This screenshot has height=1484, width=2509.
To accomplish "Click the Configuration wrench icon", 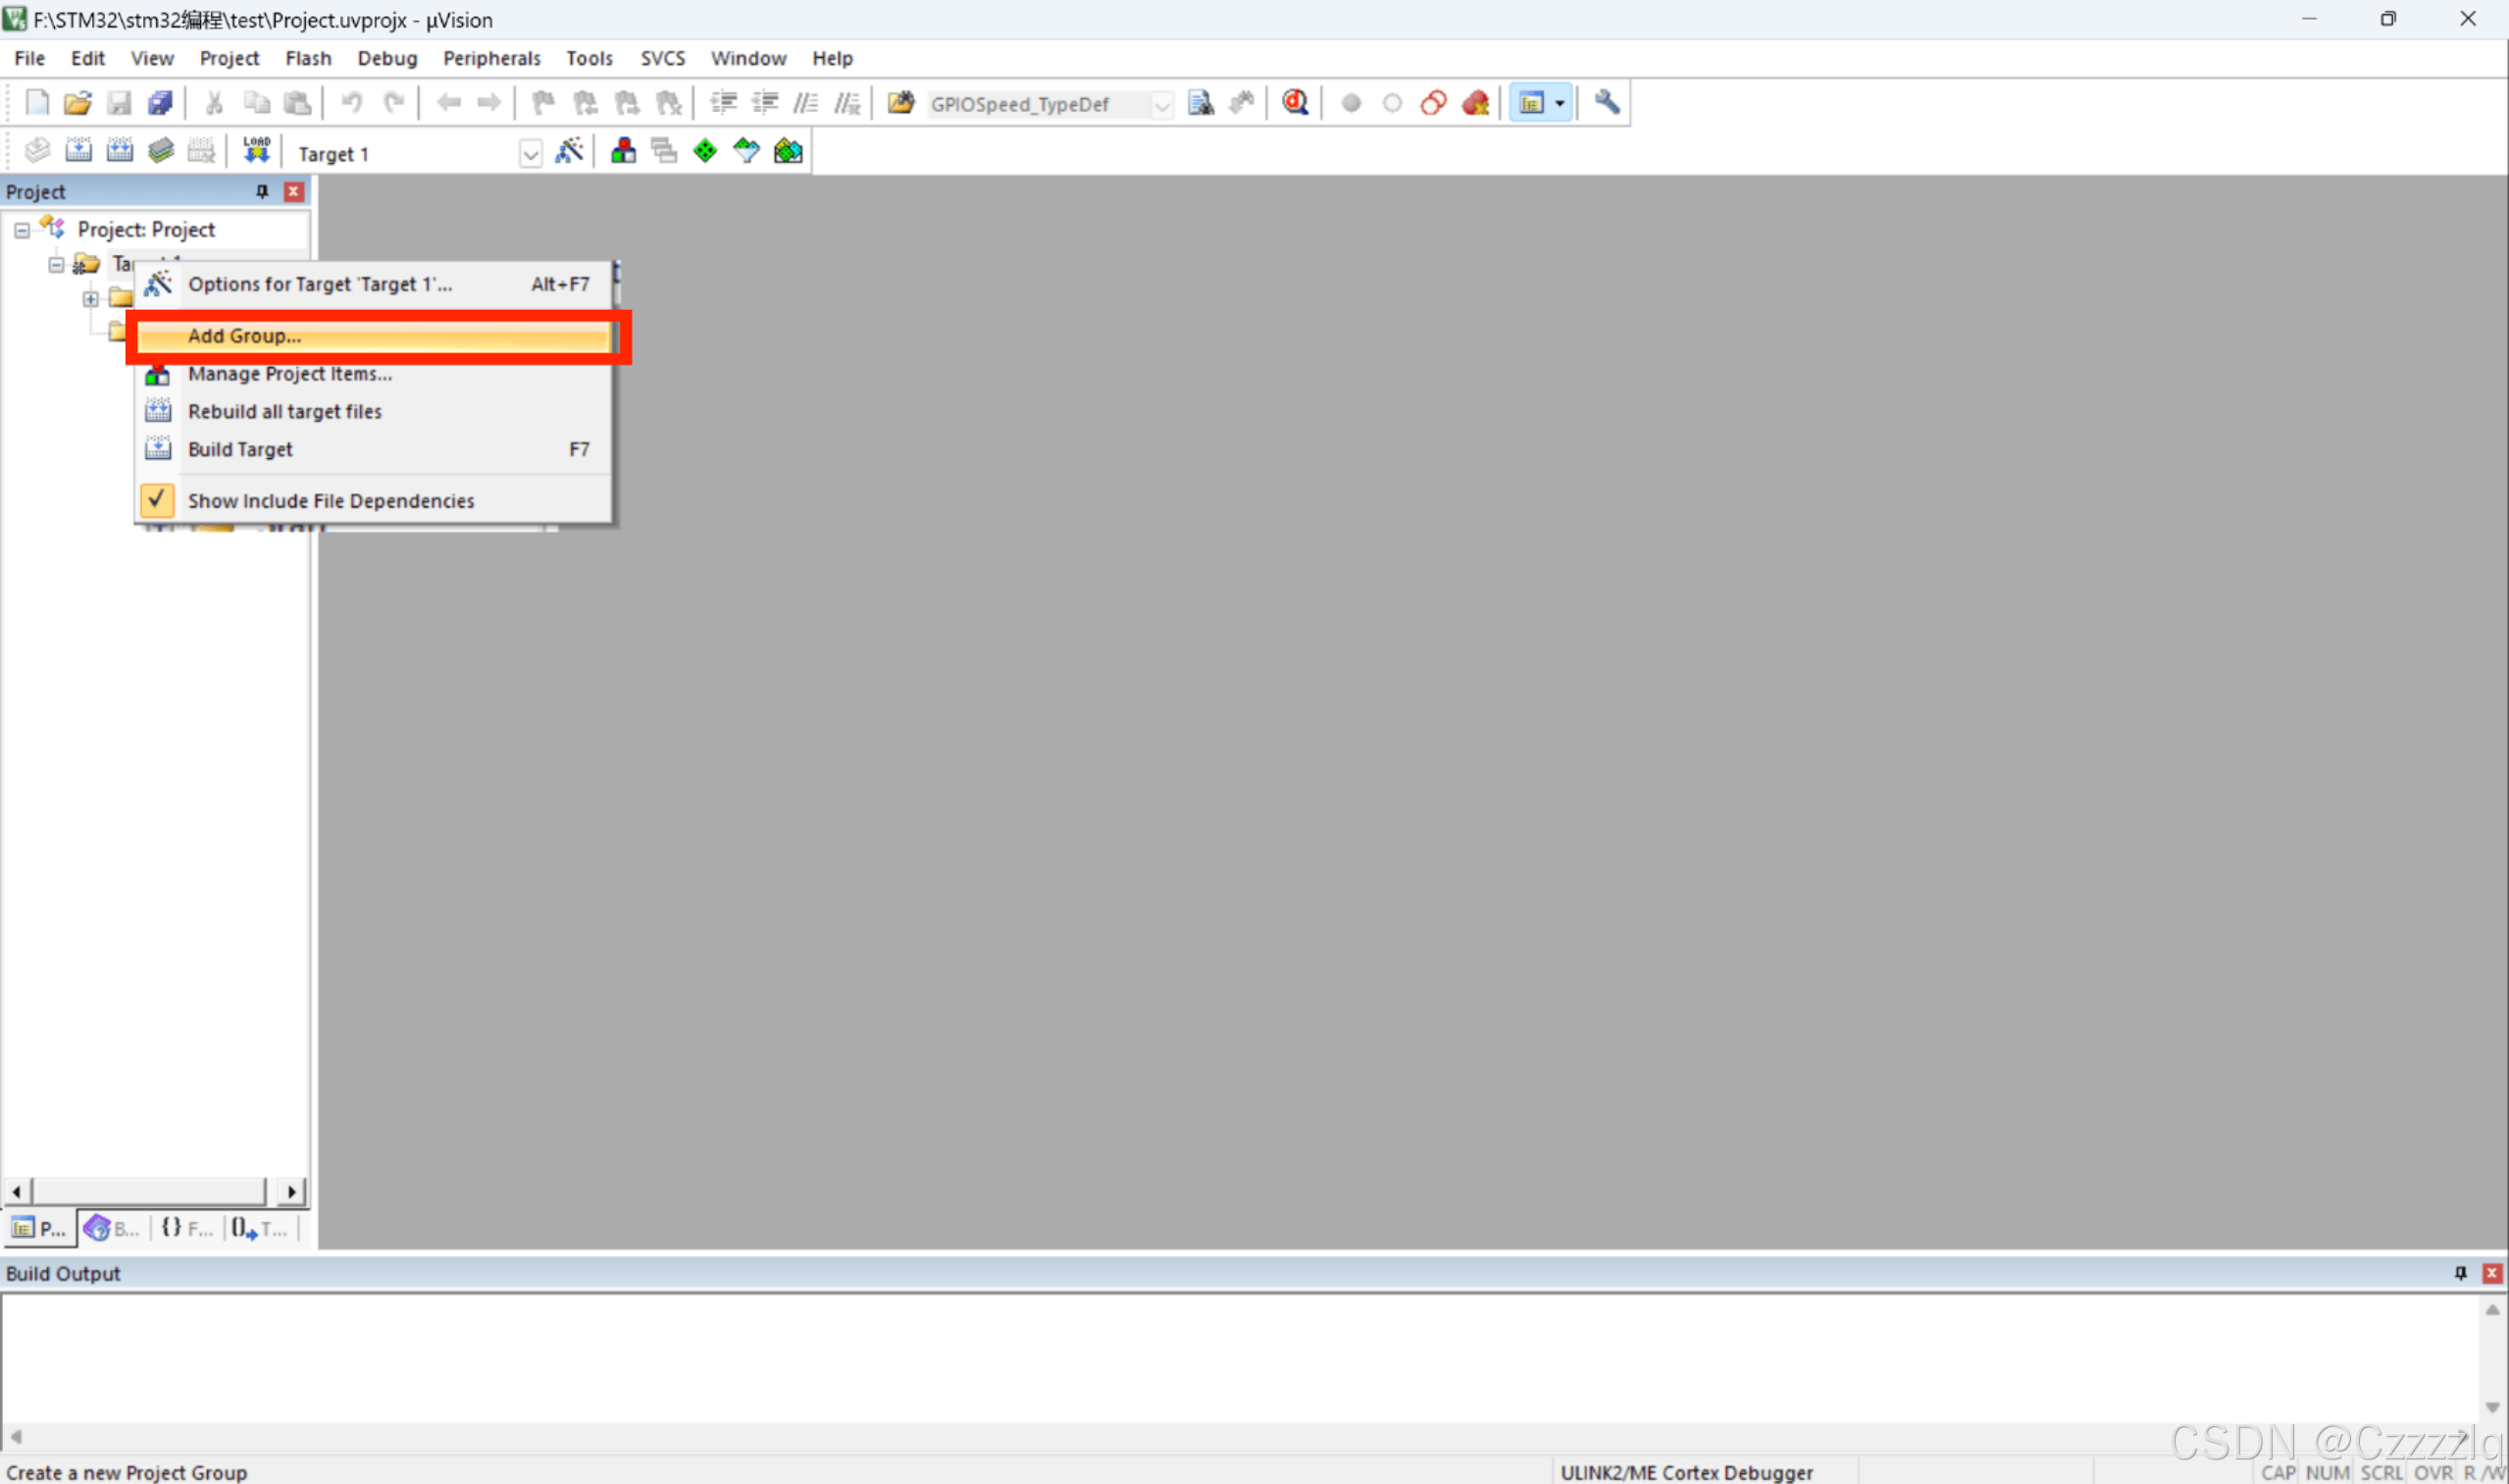I will (1606, 102).
